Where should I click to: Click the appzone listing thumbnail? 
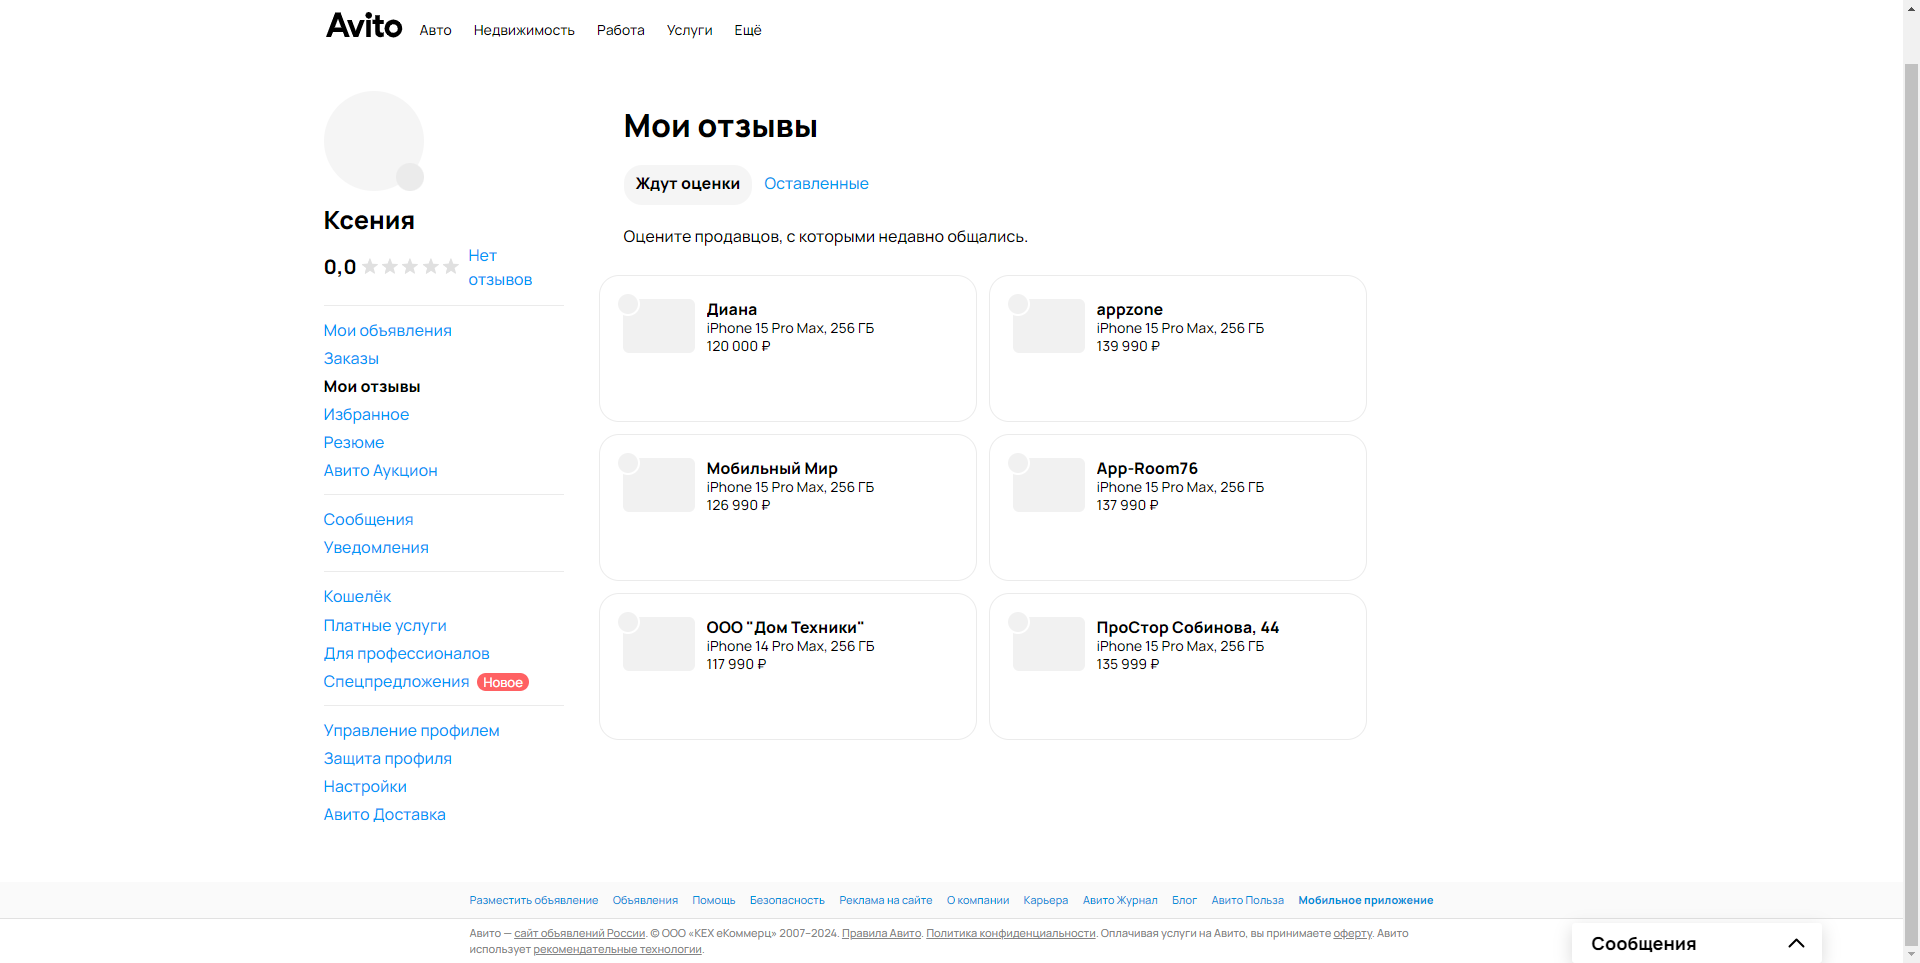pos(1049,326)
